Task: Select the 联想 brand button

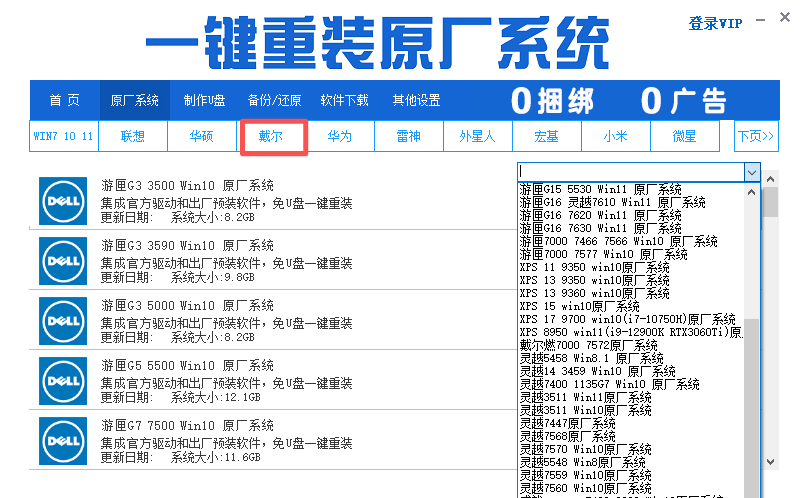Action: click(x=133, y=136)
